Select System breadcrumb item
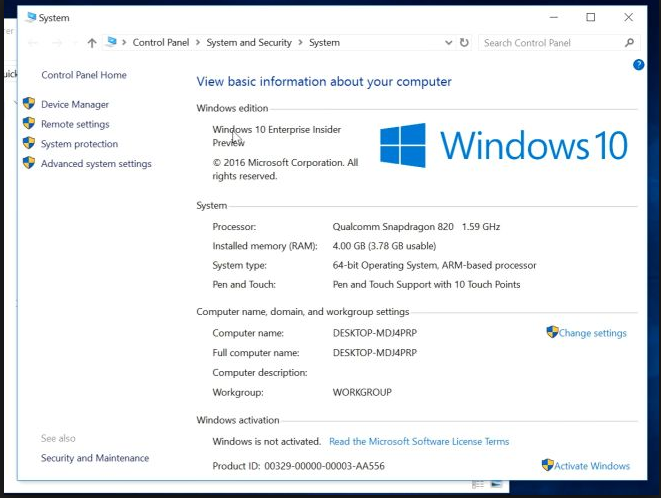Screen dimensions: 661x498 coord(324,43)
